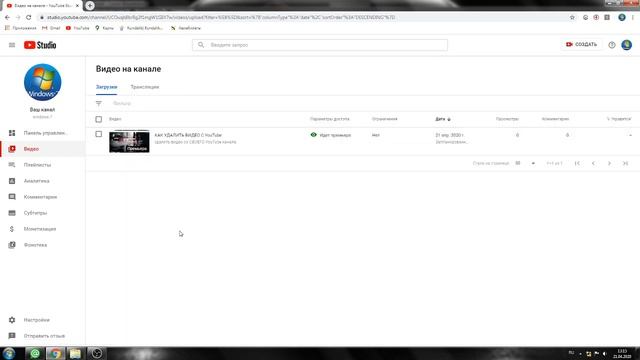
Task: Open the Playlists sidebar item
Action: [x=42, y=165]
